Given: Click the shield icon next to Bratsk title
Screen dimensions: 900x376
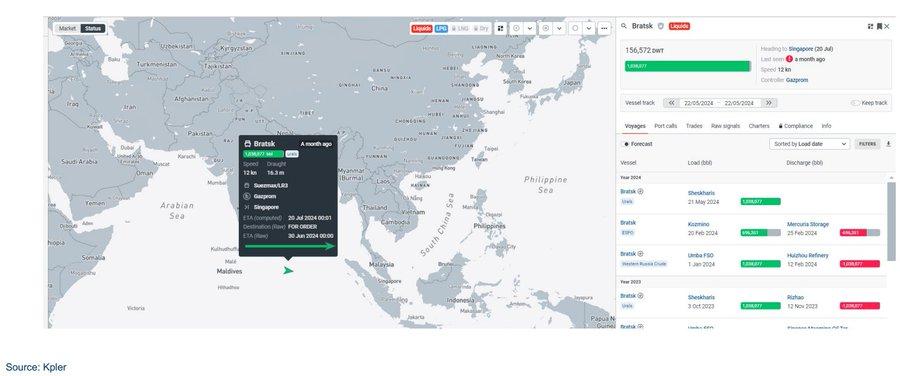Looking at the screenshot, I should coord(661,26).
